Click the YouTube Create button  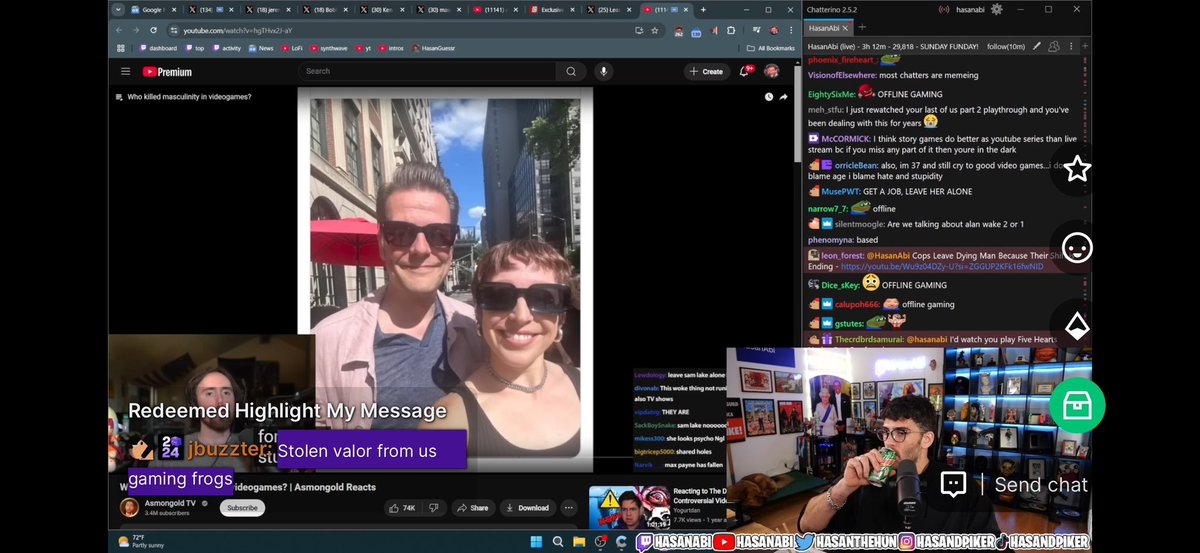pos(705,71)
